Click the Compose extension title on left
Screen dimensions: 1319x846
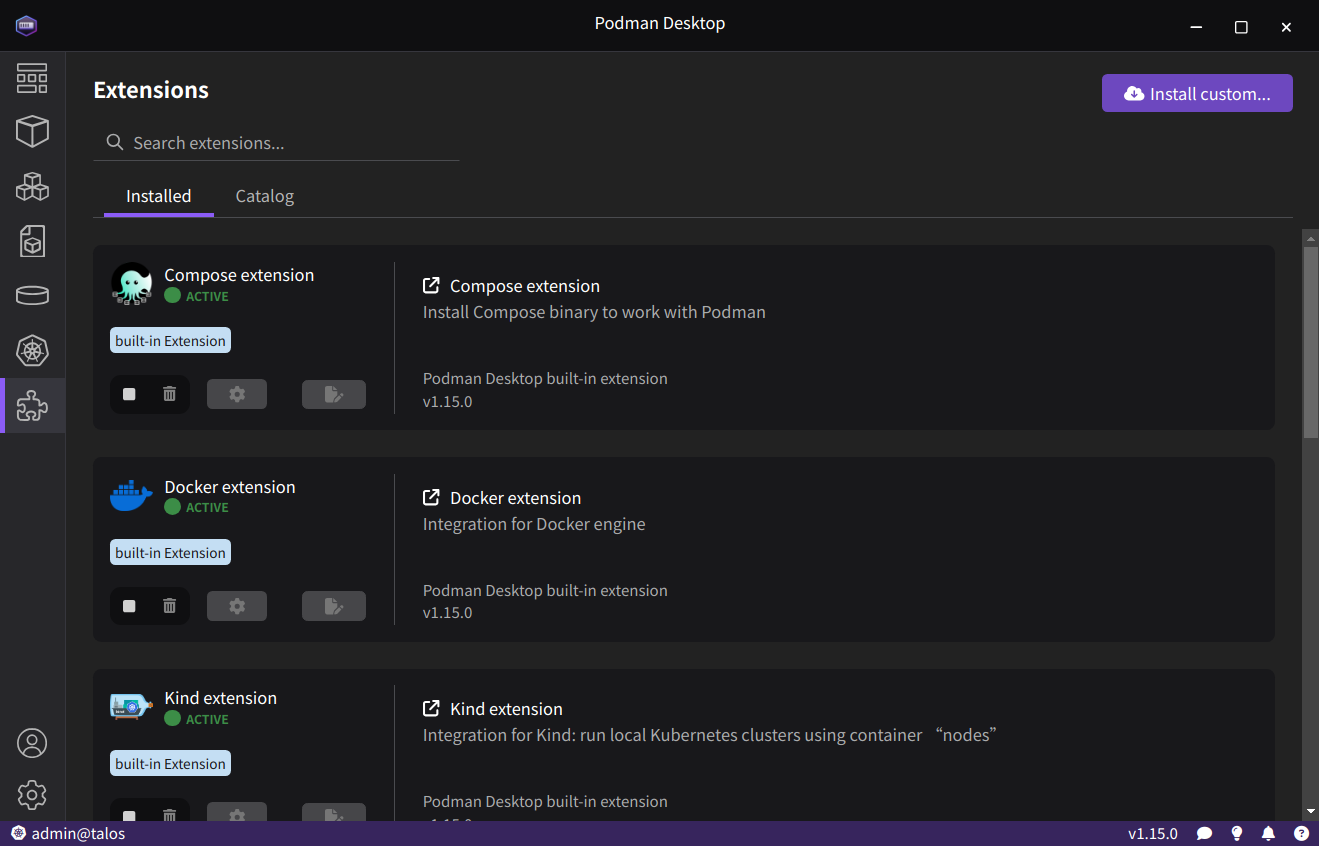[x=239, y=275]
